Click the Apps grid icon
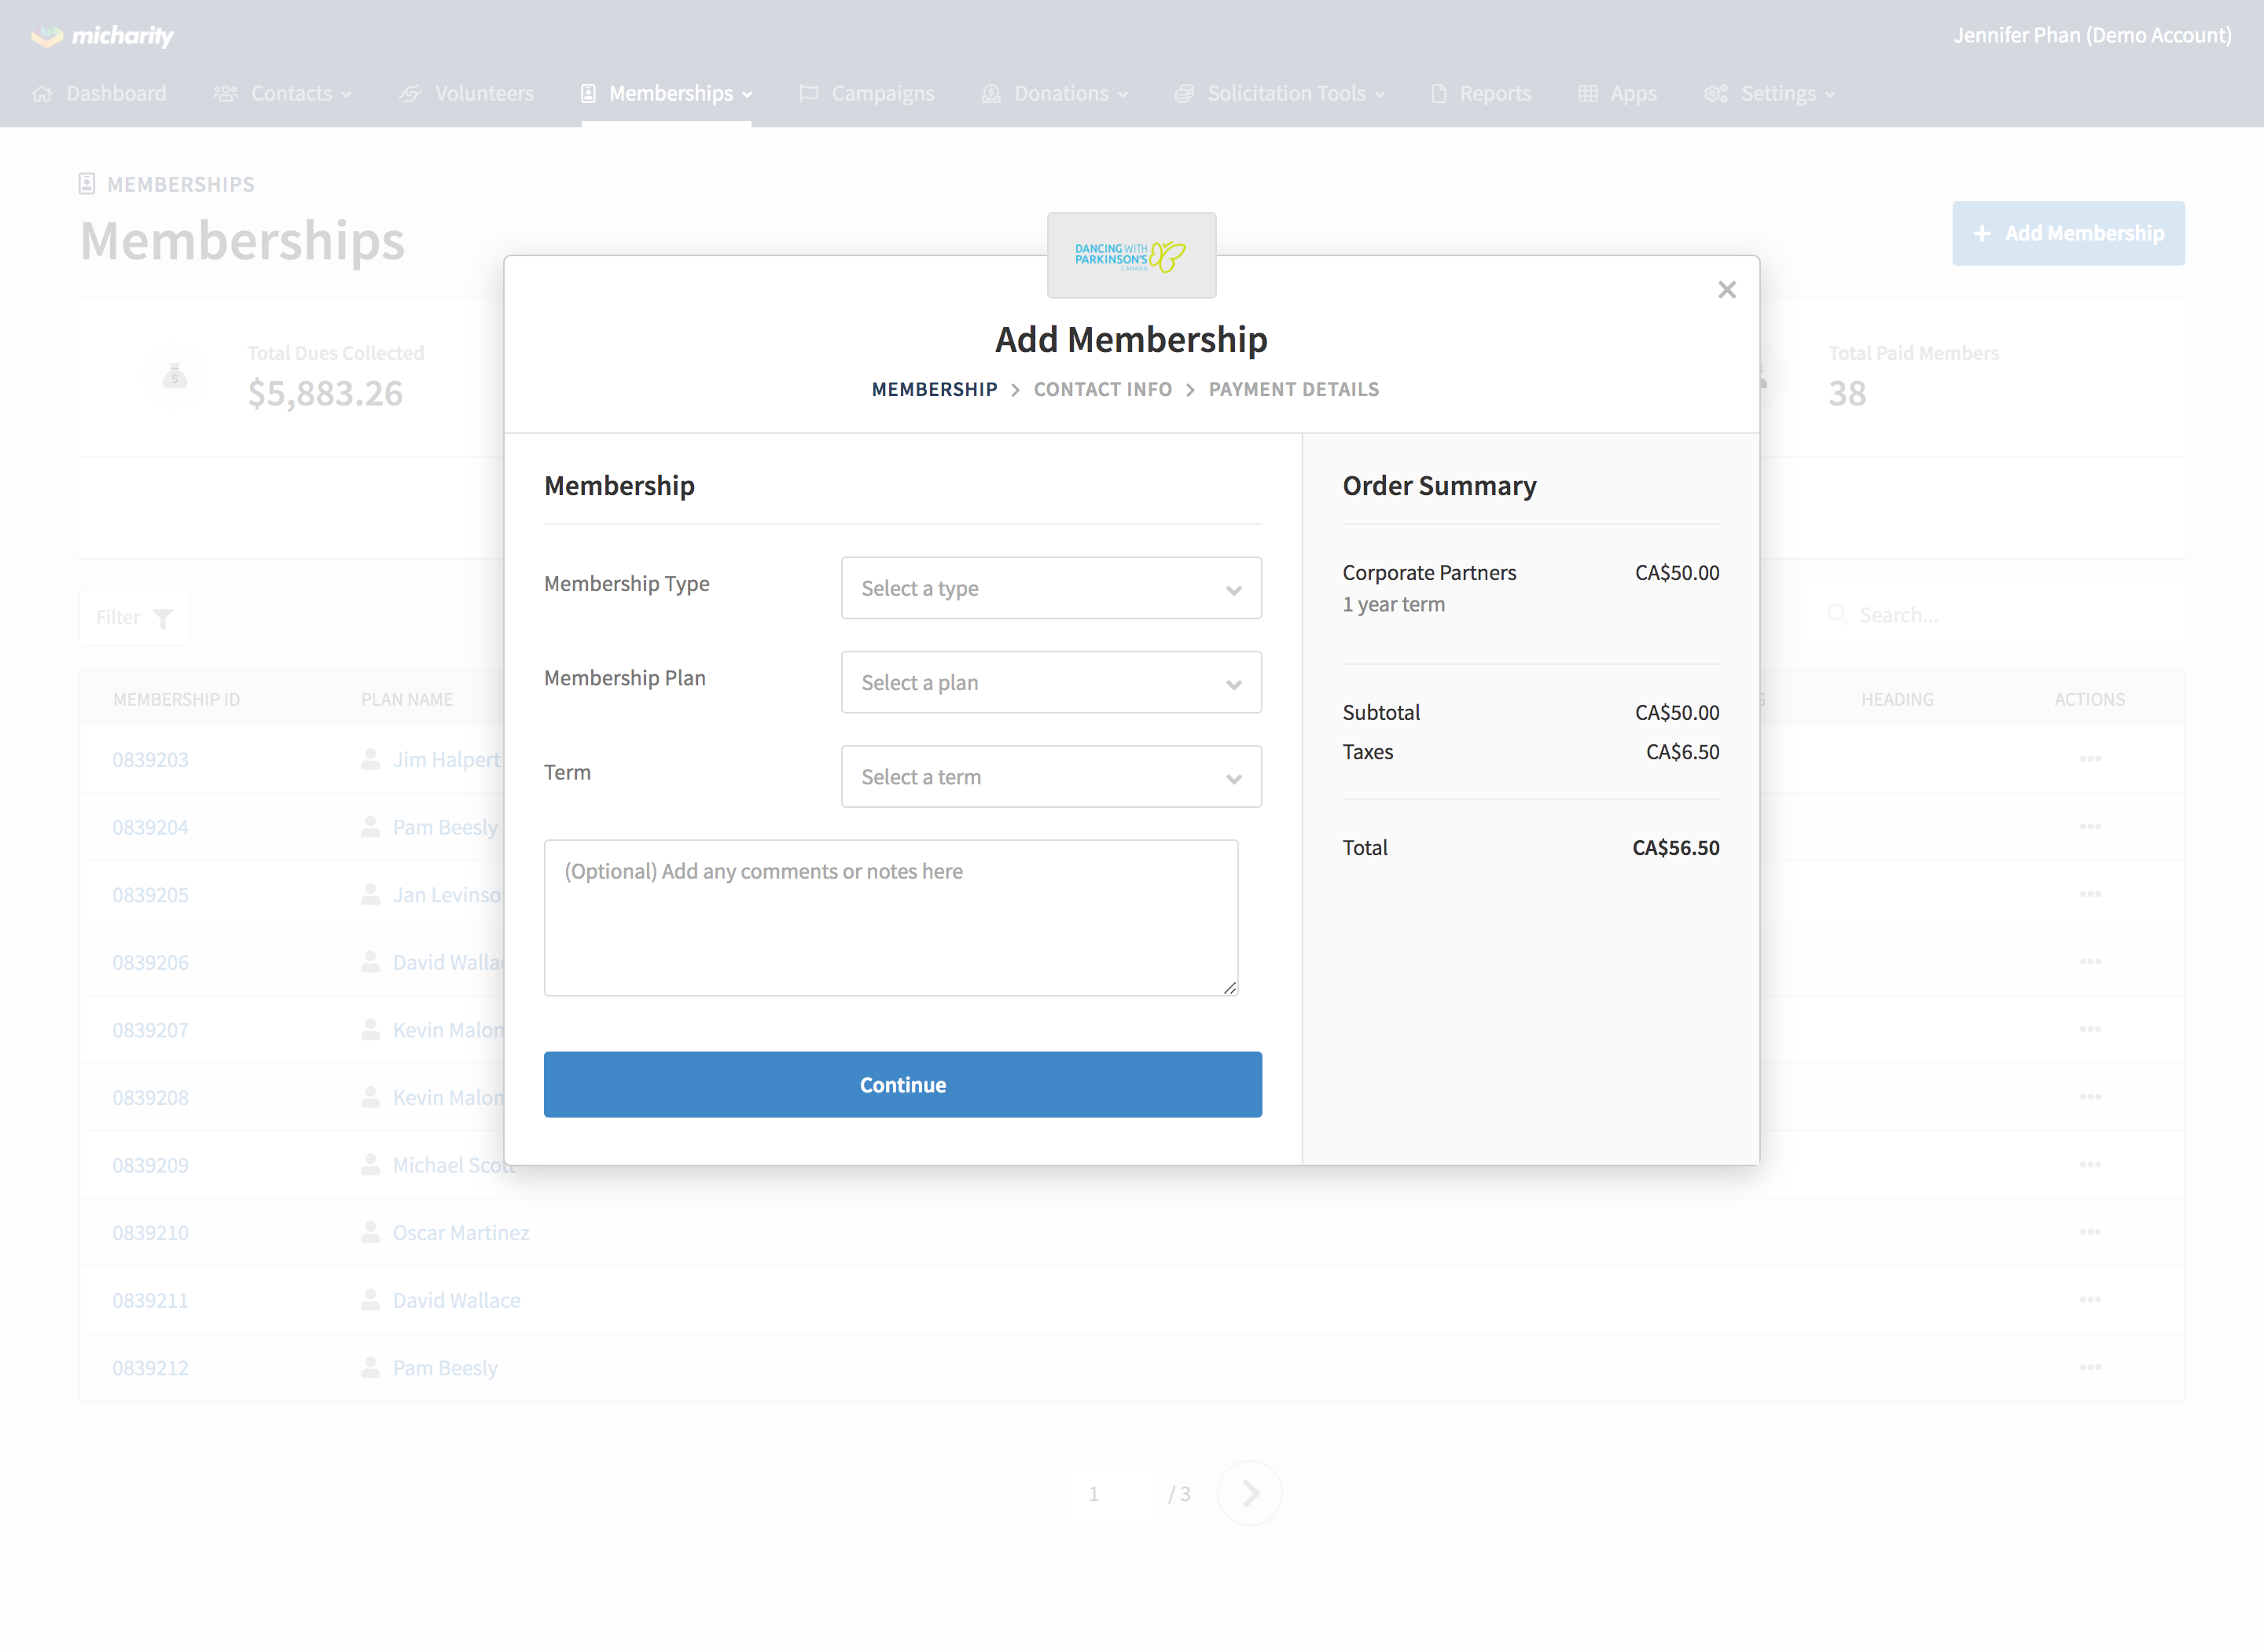 pos(1588,94)
